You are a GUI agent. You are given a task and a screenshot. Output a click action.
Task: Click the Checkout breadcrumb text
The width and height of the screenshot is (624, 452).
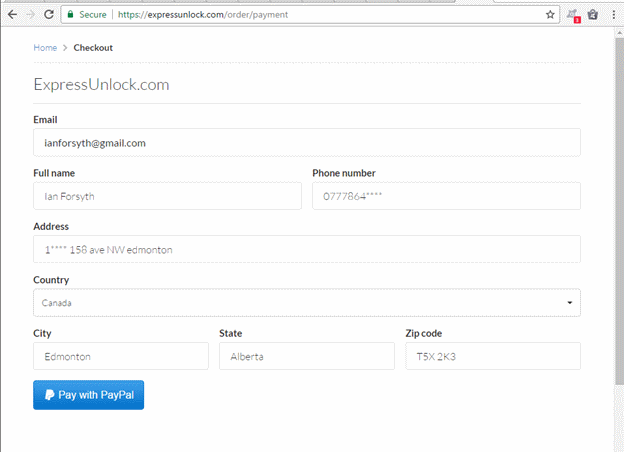(x=93, y=48)
